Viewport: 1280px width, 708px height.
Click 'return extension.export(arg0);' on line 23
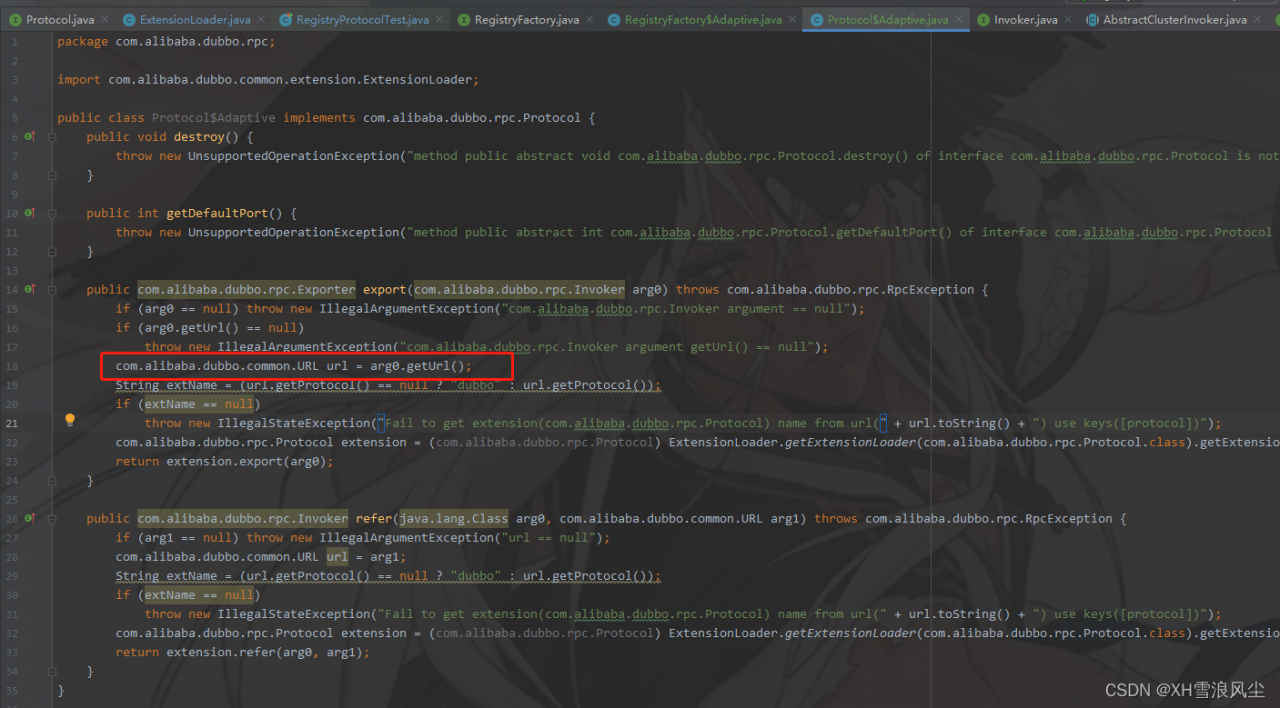click(x=224, y=462)
